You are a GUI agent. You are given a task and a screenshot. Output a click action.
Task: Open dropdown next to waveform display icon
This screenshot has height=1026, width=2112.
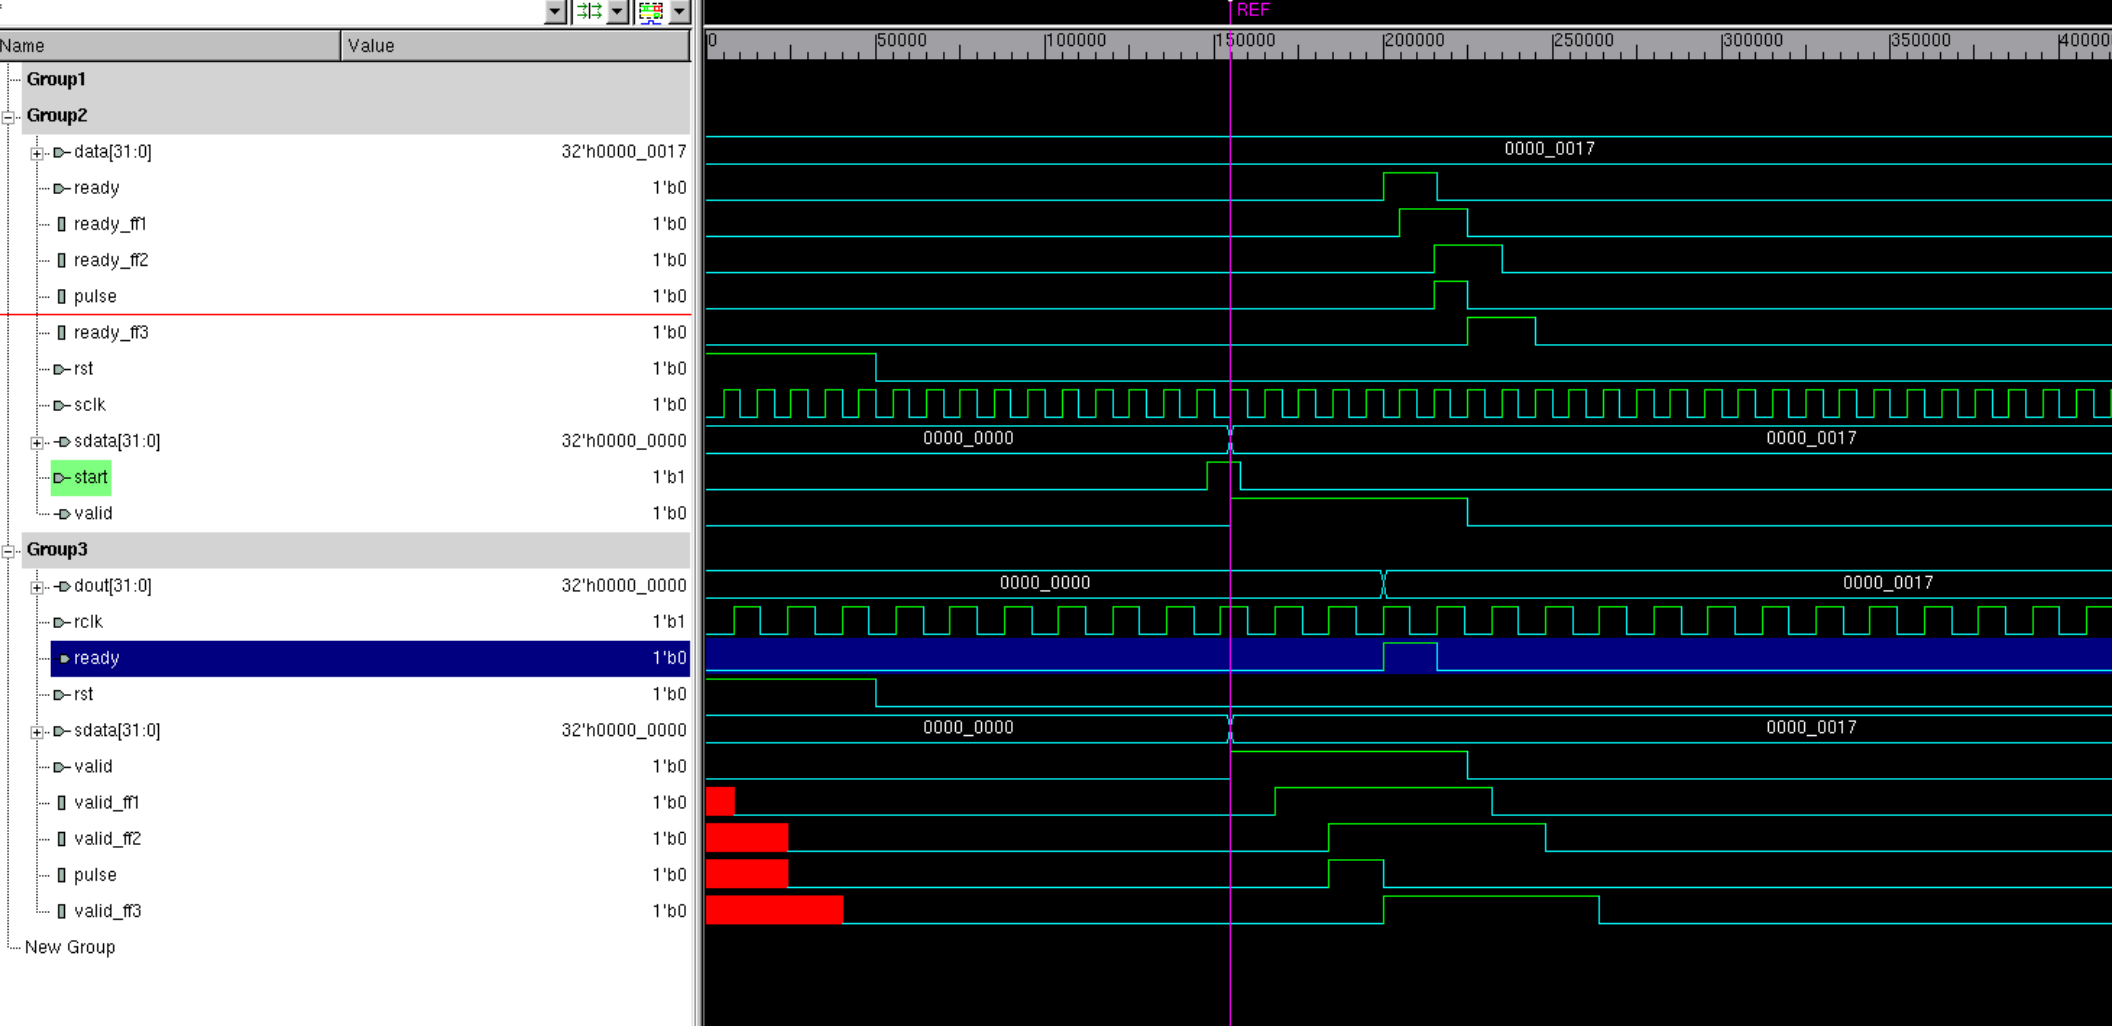(679, 11)
